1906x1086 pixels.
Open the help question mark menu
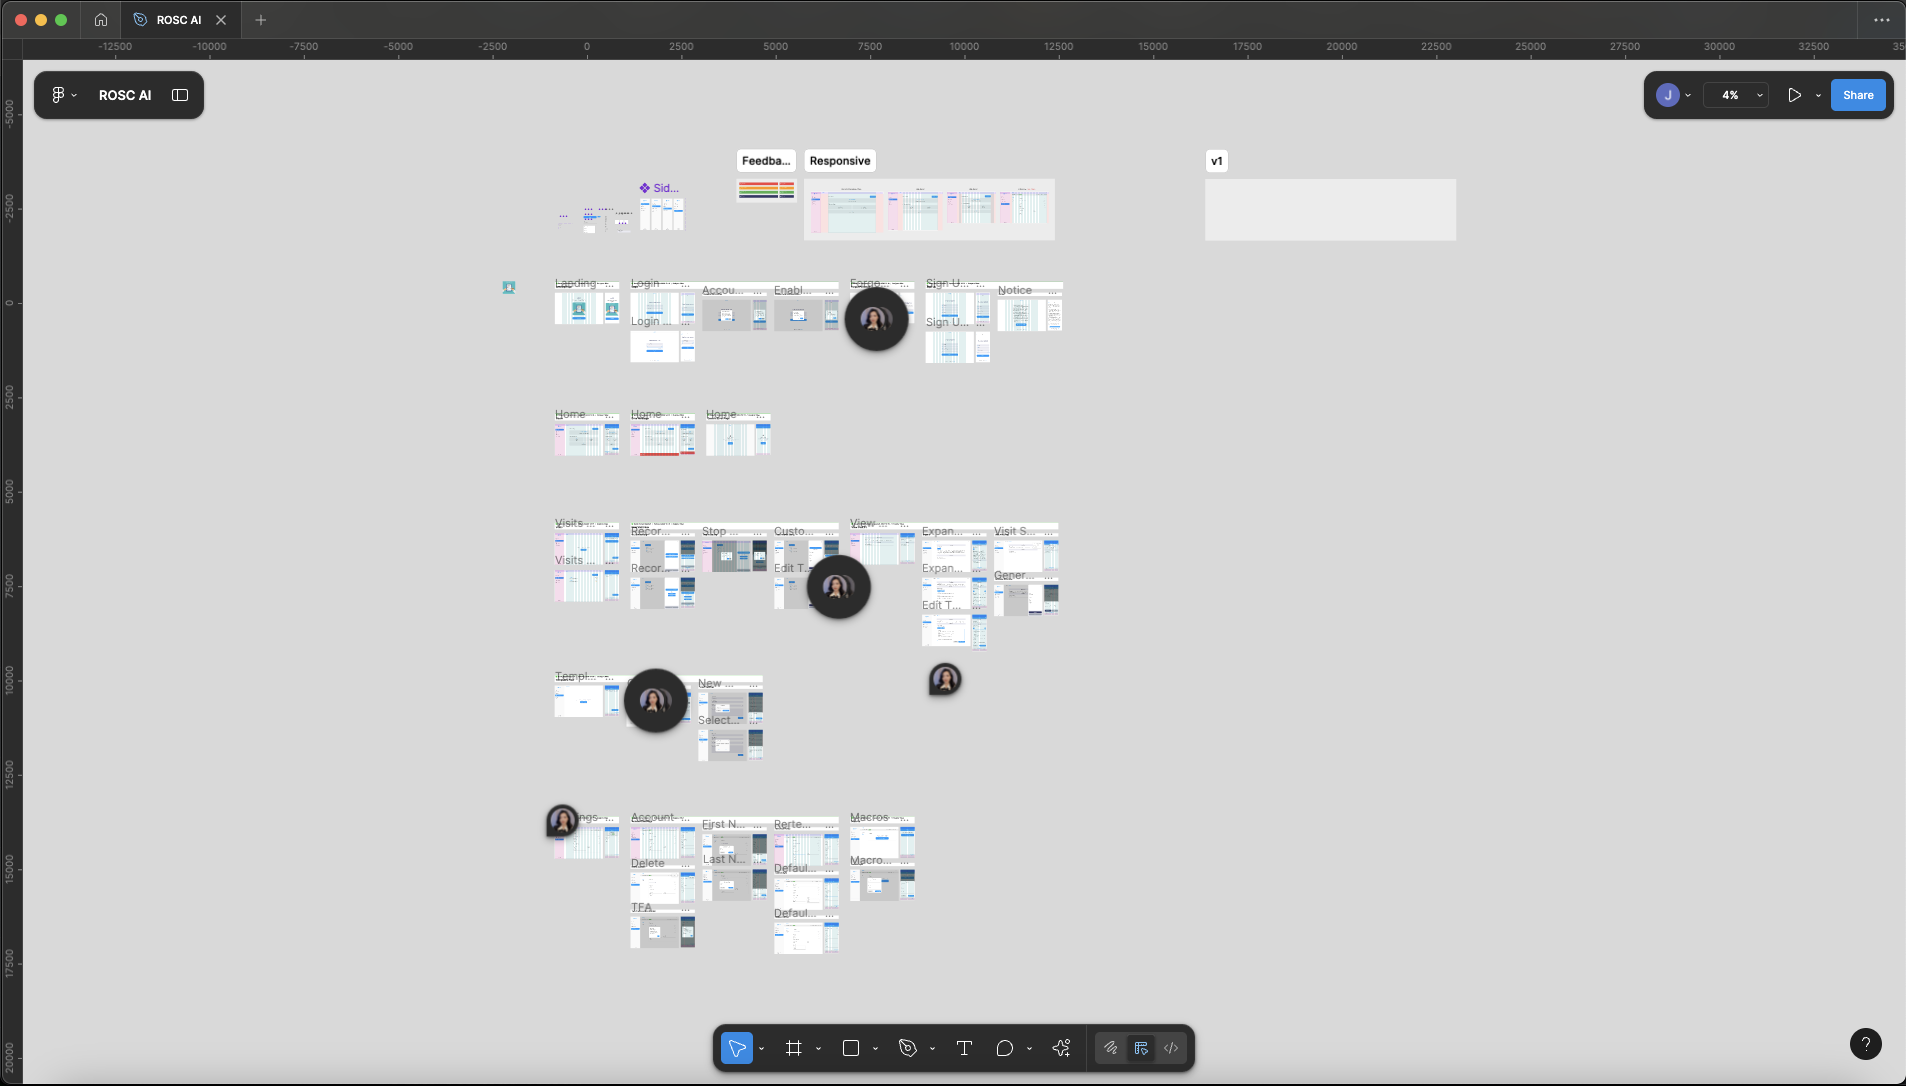tap(1865, 1044)
